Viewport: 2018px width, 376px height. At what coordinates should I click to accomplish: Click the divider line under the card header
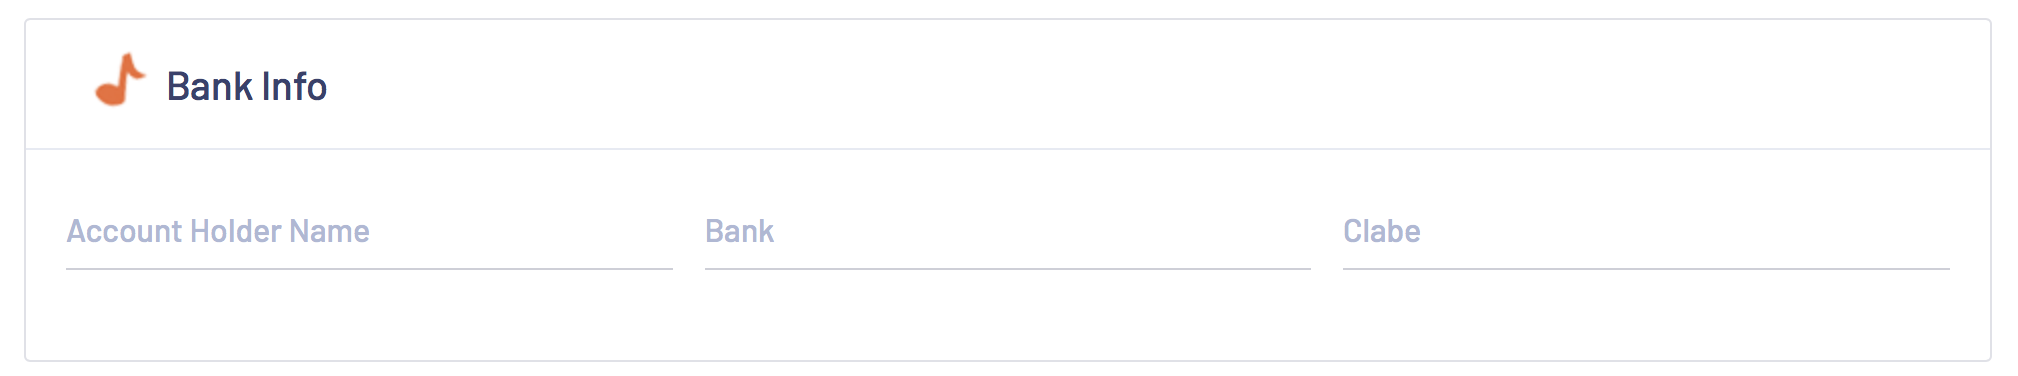pyautogui.click(x=1008, y=149)
